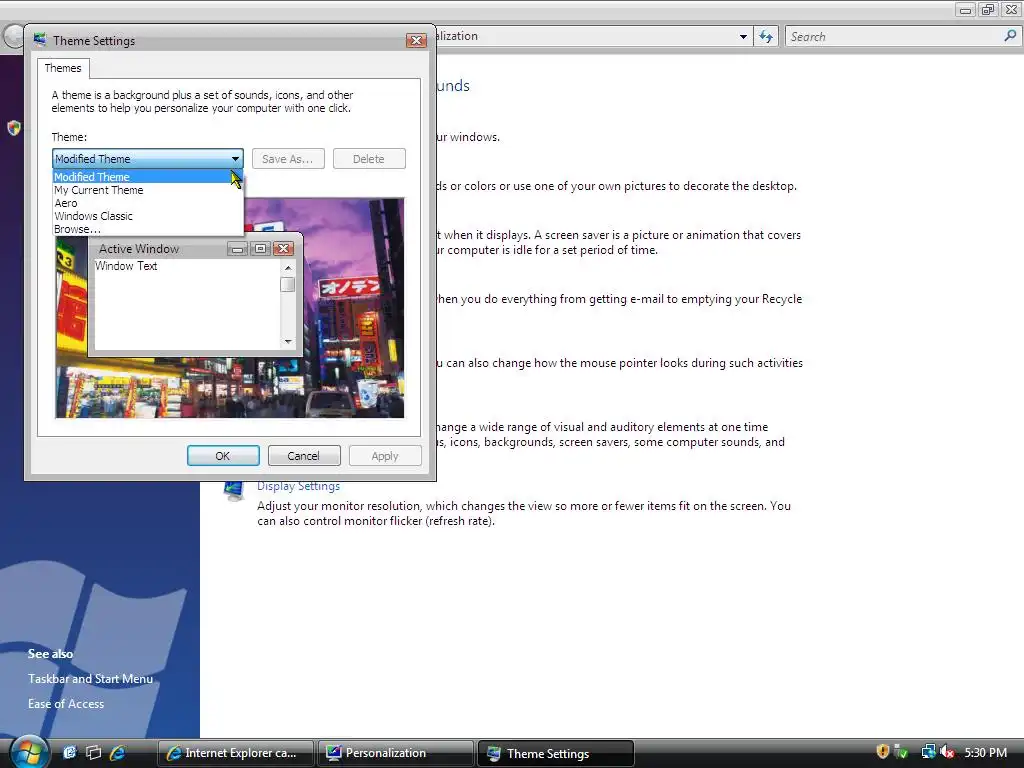
Task: Click the security shield tray icon
Action: tap(882, 752)
